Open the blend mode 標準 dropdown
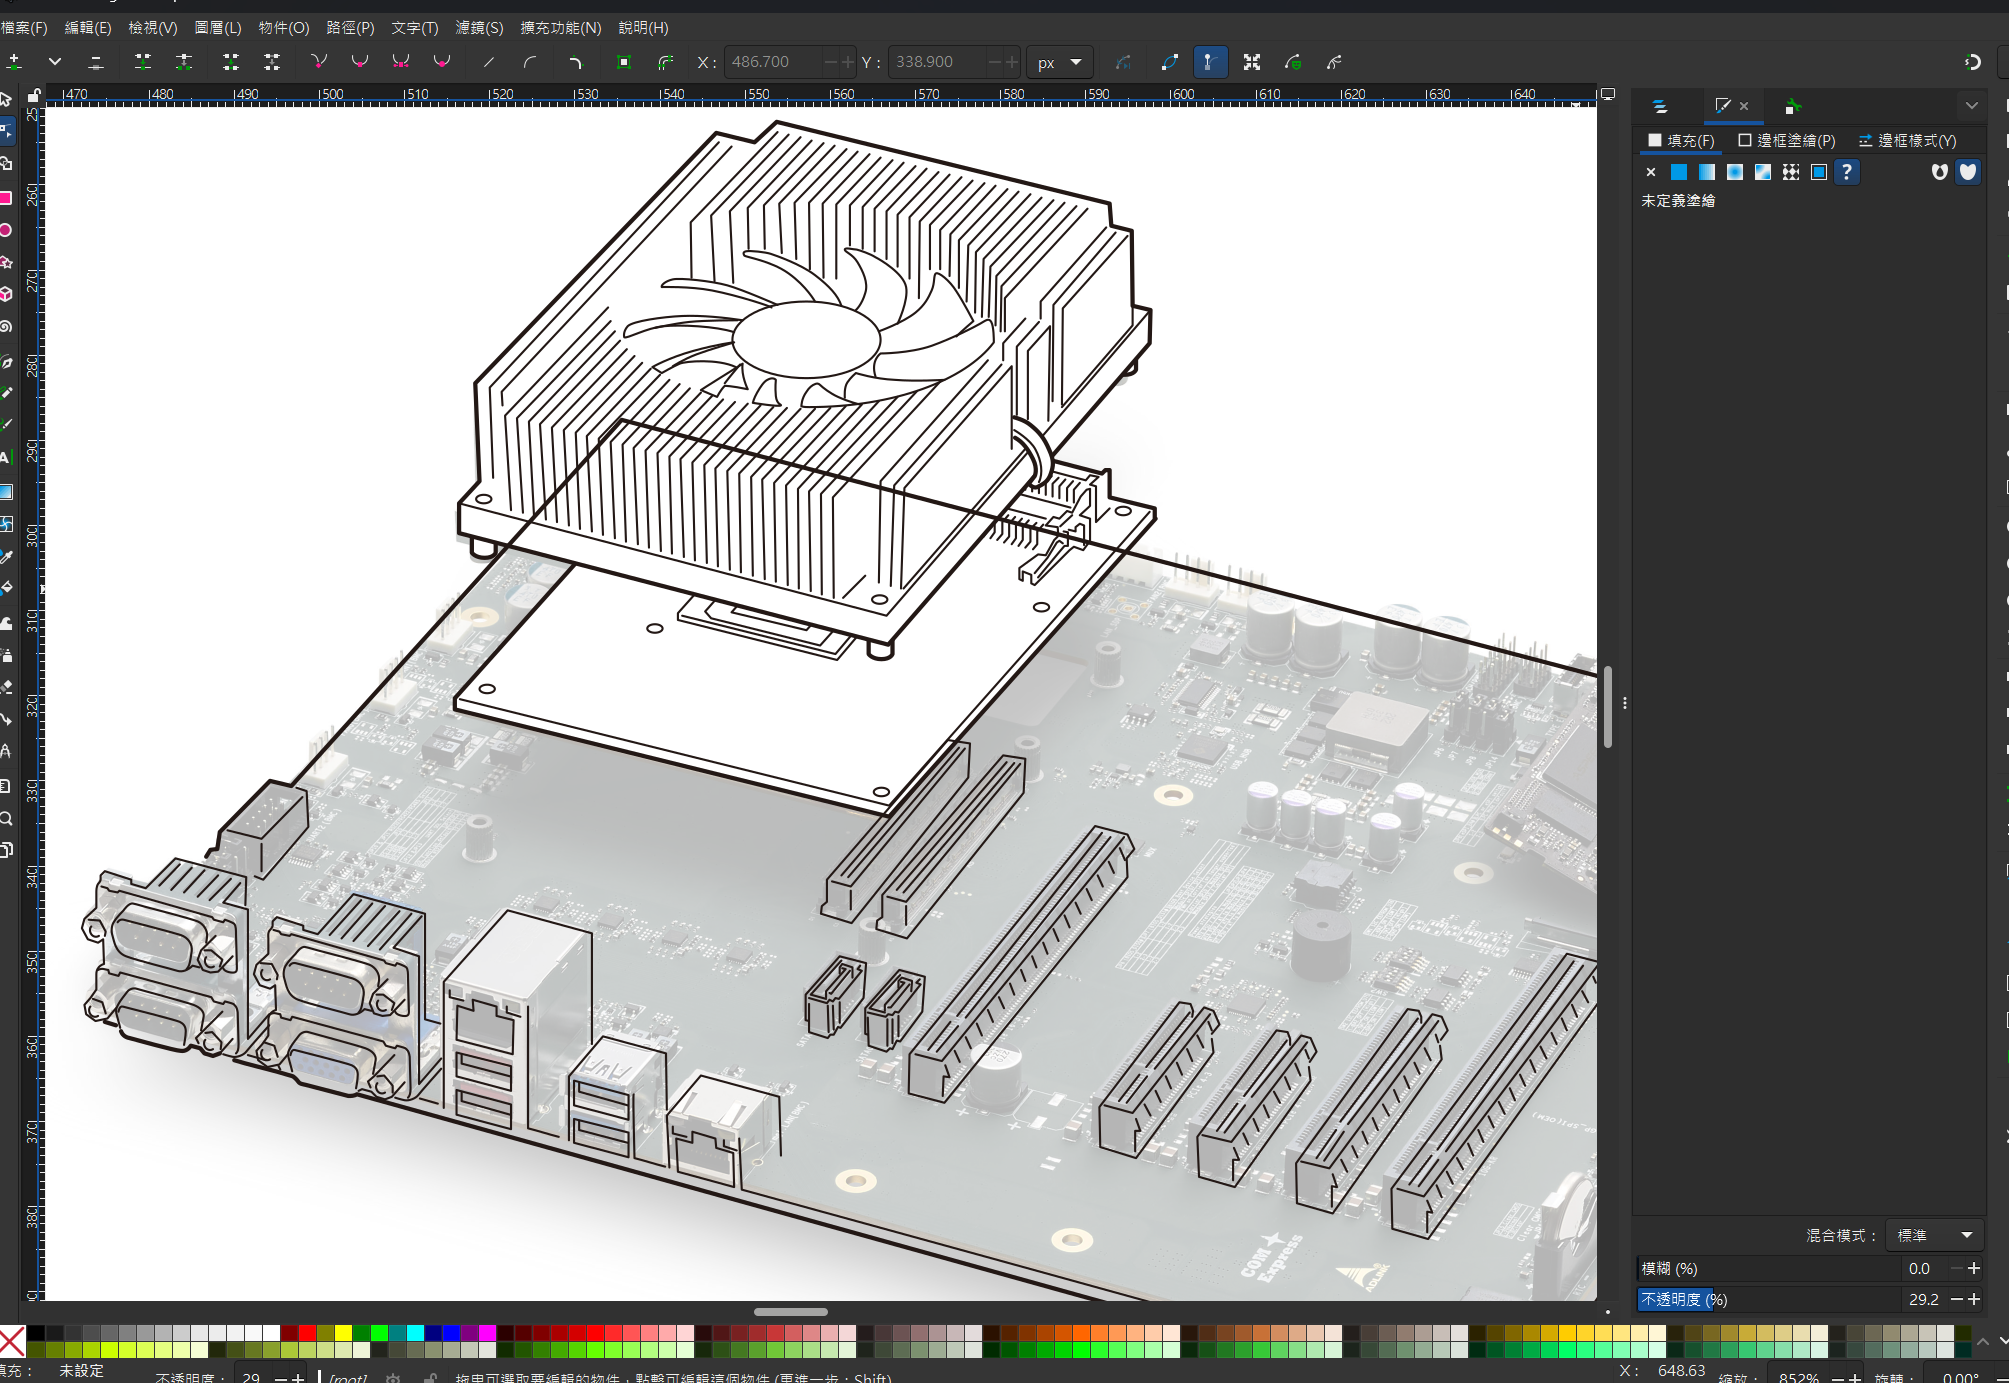 click(1934, 1235)
